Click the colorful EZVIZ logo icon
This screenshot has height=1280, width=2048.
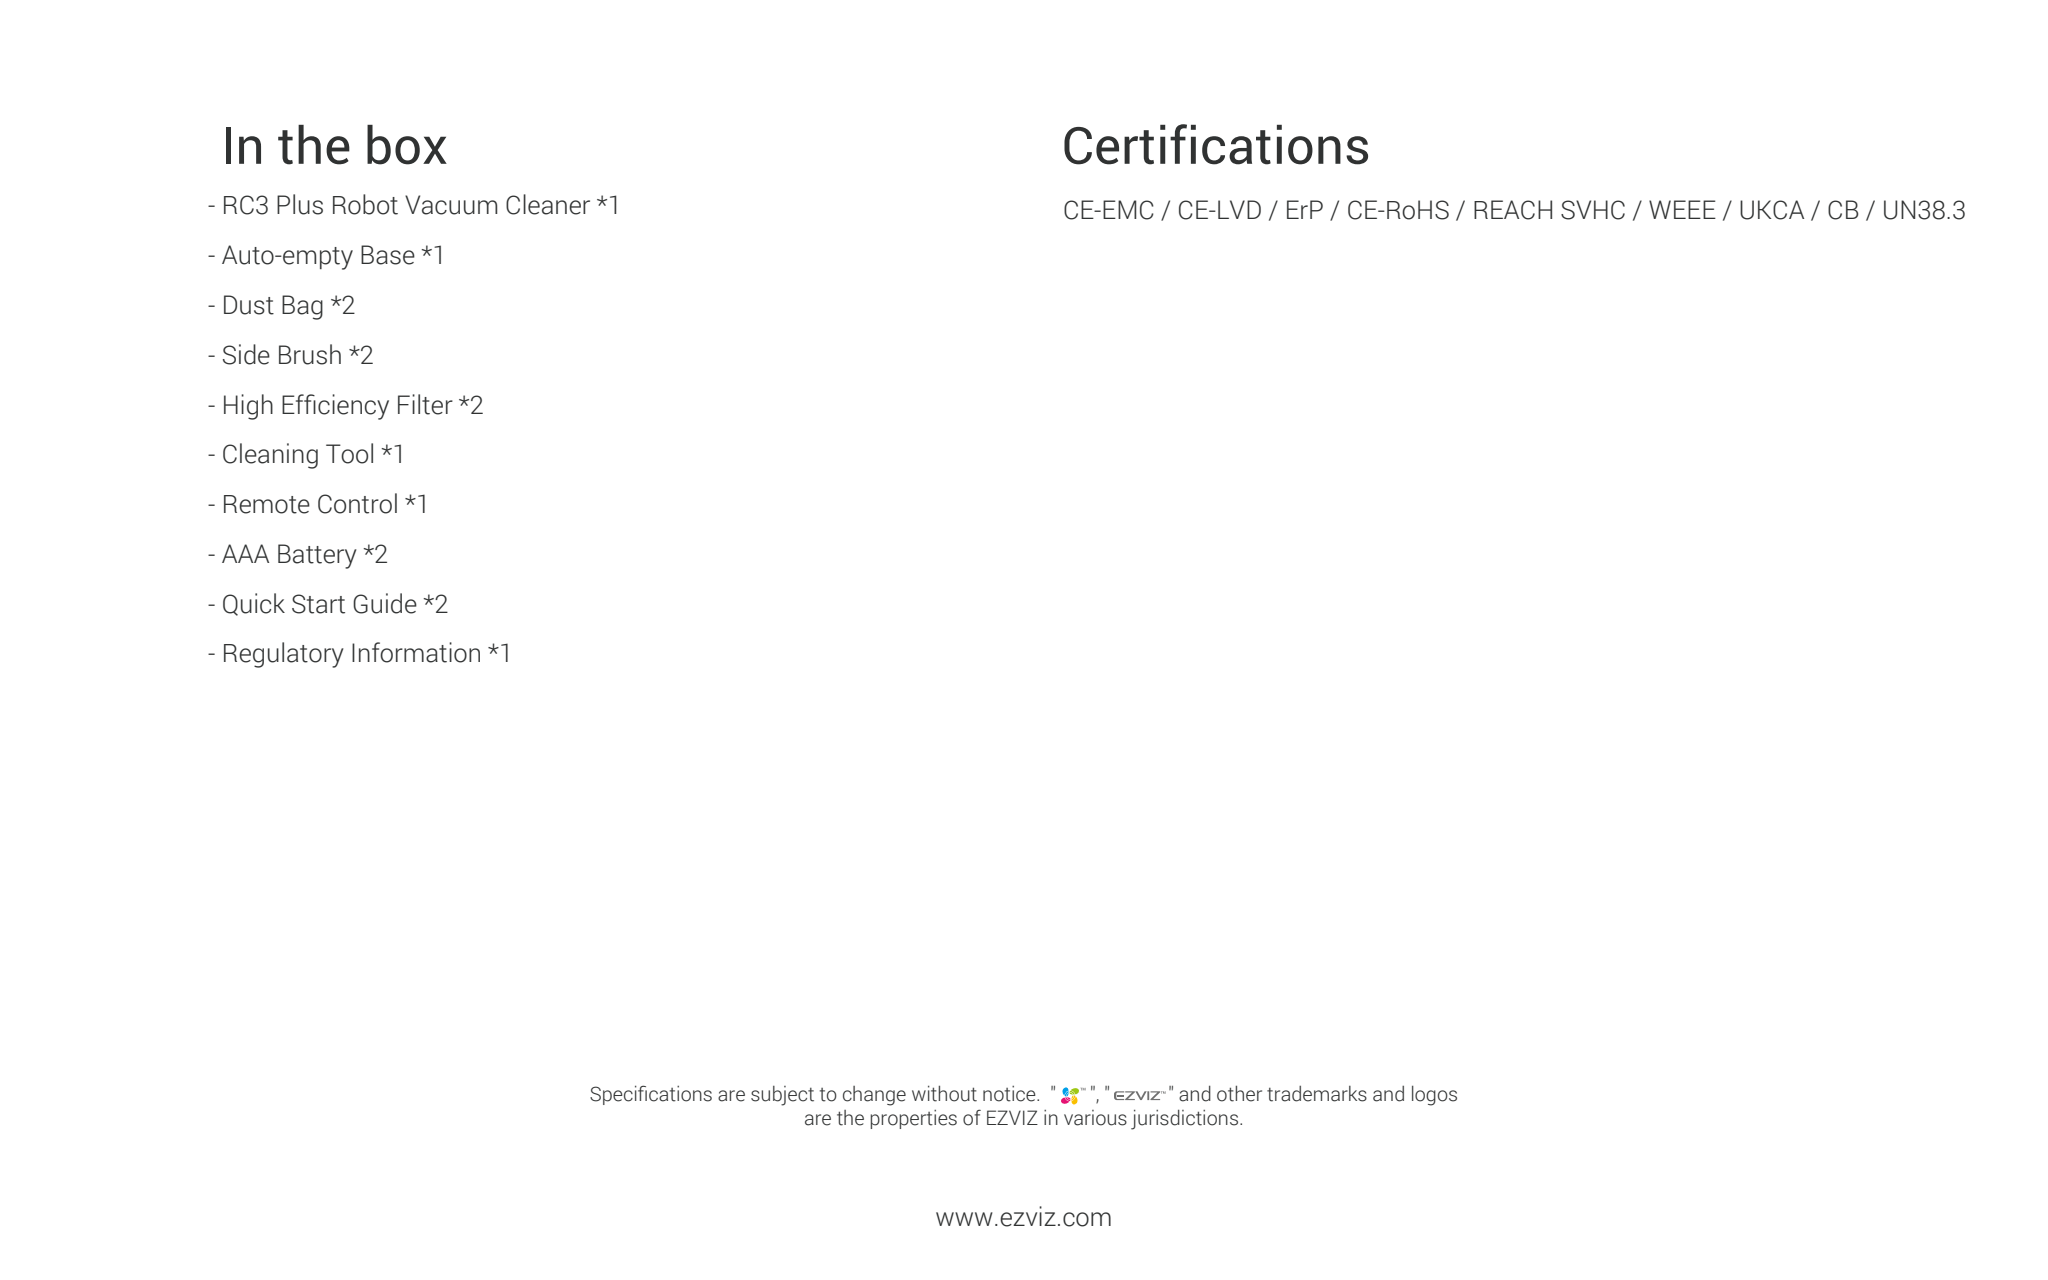click(x=1071, y=1096)
